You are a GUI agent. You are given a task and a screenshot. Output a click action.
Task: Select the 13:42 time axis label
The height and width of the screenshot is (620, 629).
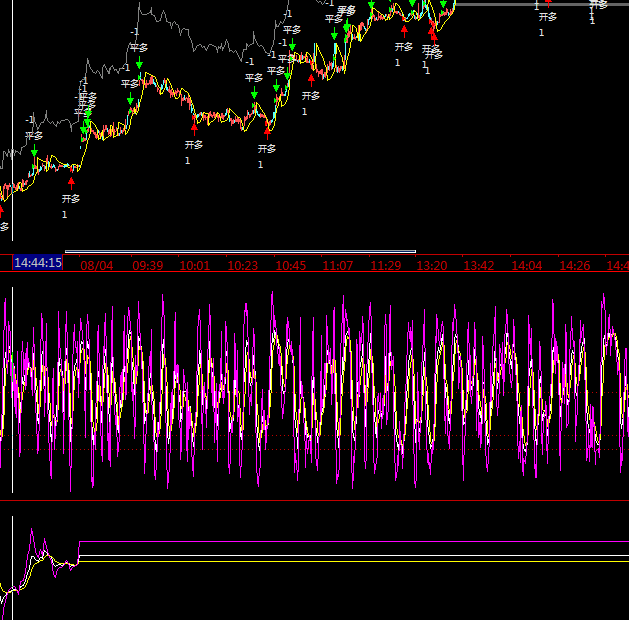point(479,266)
